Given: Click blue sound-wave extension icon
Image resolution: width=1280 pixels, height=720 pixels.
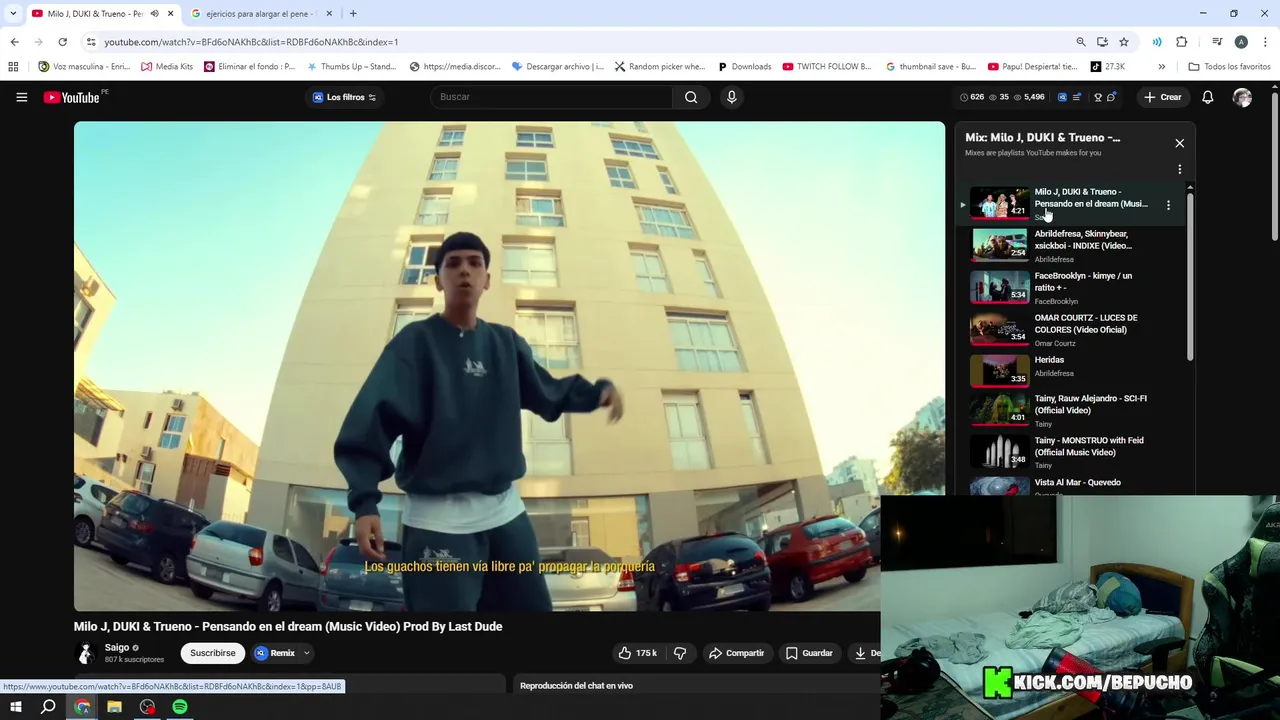Looking at the screenshot, I should click(x=1157, y=42).
